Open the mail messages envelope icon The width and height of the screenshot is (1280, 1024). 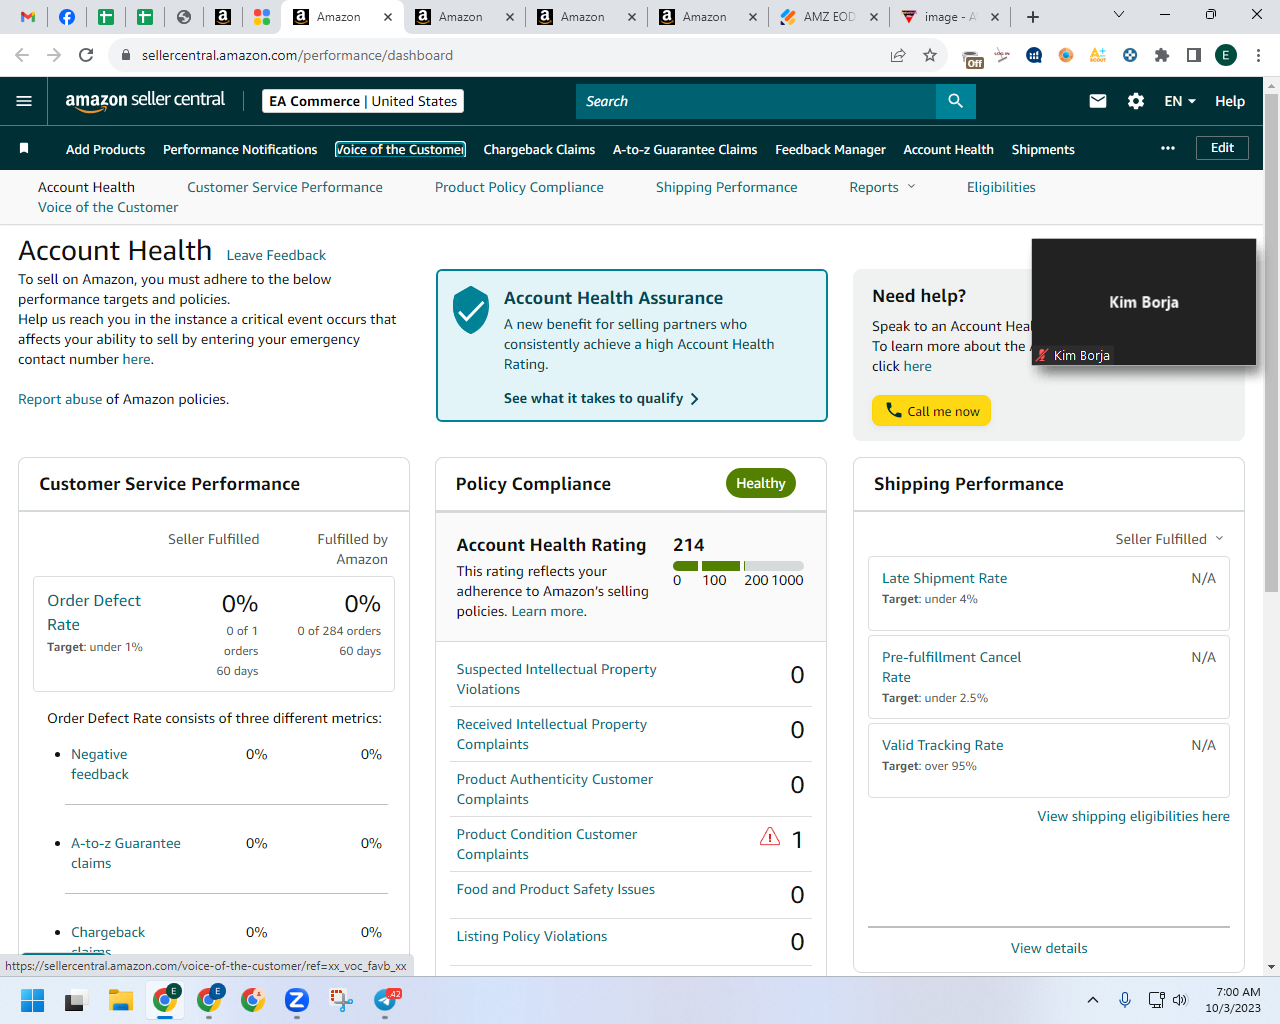(x=1098, y=101)
